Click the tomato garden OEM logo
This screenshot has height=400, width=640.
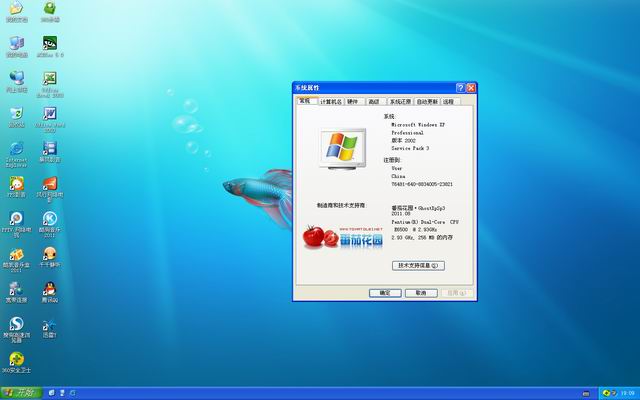pos(343,237)
